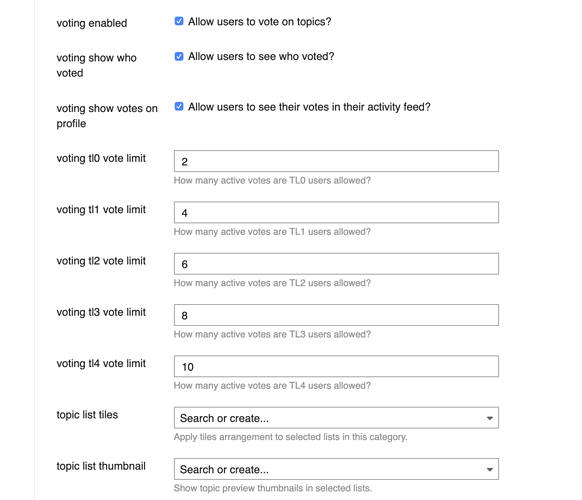Viewport: 582px width, 500px height.
Task: Expand topic list thumbnail caret arrow
Action: 490,470
